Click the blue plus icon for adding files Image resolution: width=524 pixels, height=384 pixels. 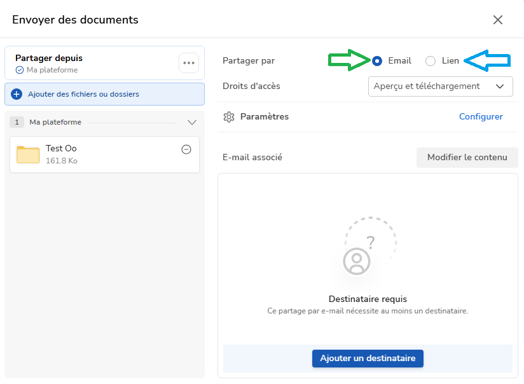tap(17, 94)
